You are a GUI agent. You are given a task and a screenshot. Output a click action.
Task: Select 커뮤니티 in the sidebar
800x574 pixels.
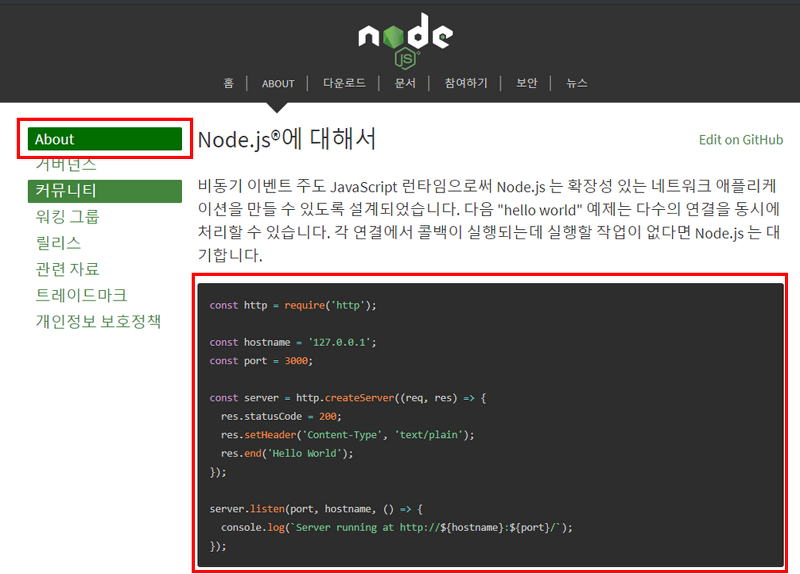(x=105, y=191)
